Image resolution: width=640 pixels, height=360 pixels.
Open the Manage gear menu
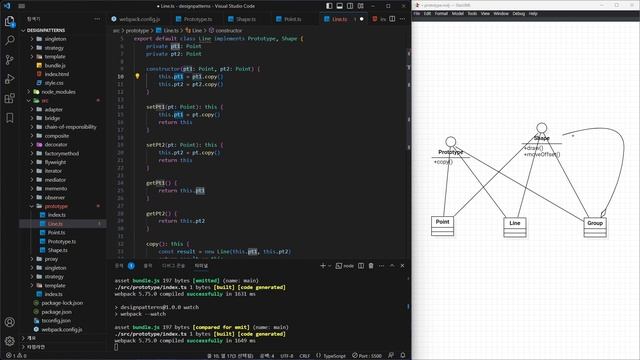click(x=9, y=340)
